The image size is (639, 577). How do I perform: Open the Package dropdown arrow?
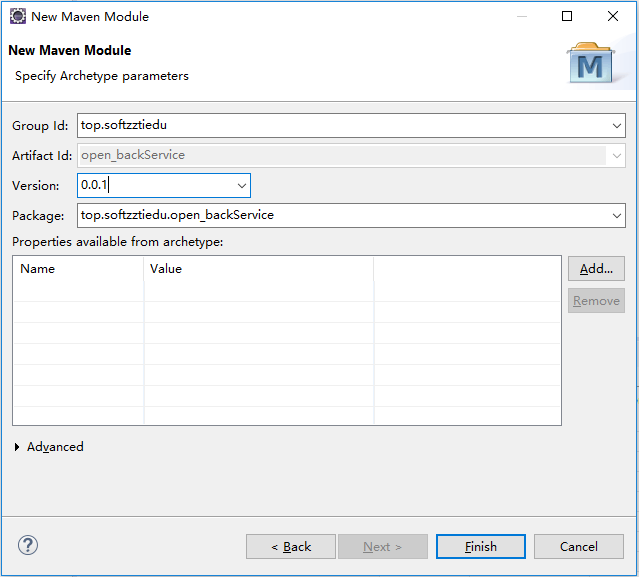pos(617,216)
